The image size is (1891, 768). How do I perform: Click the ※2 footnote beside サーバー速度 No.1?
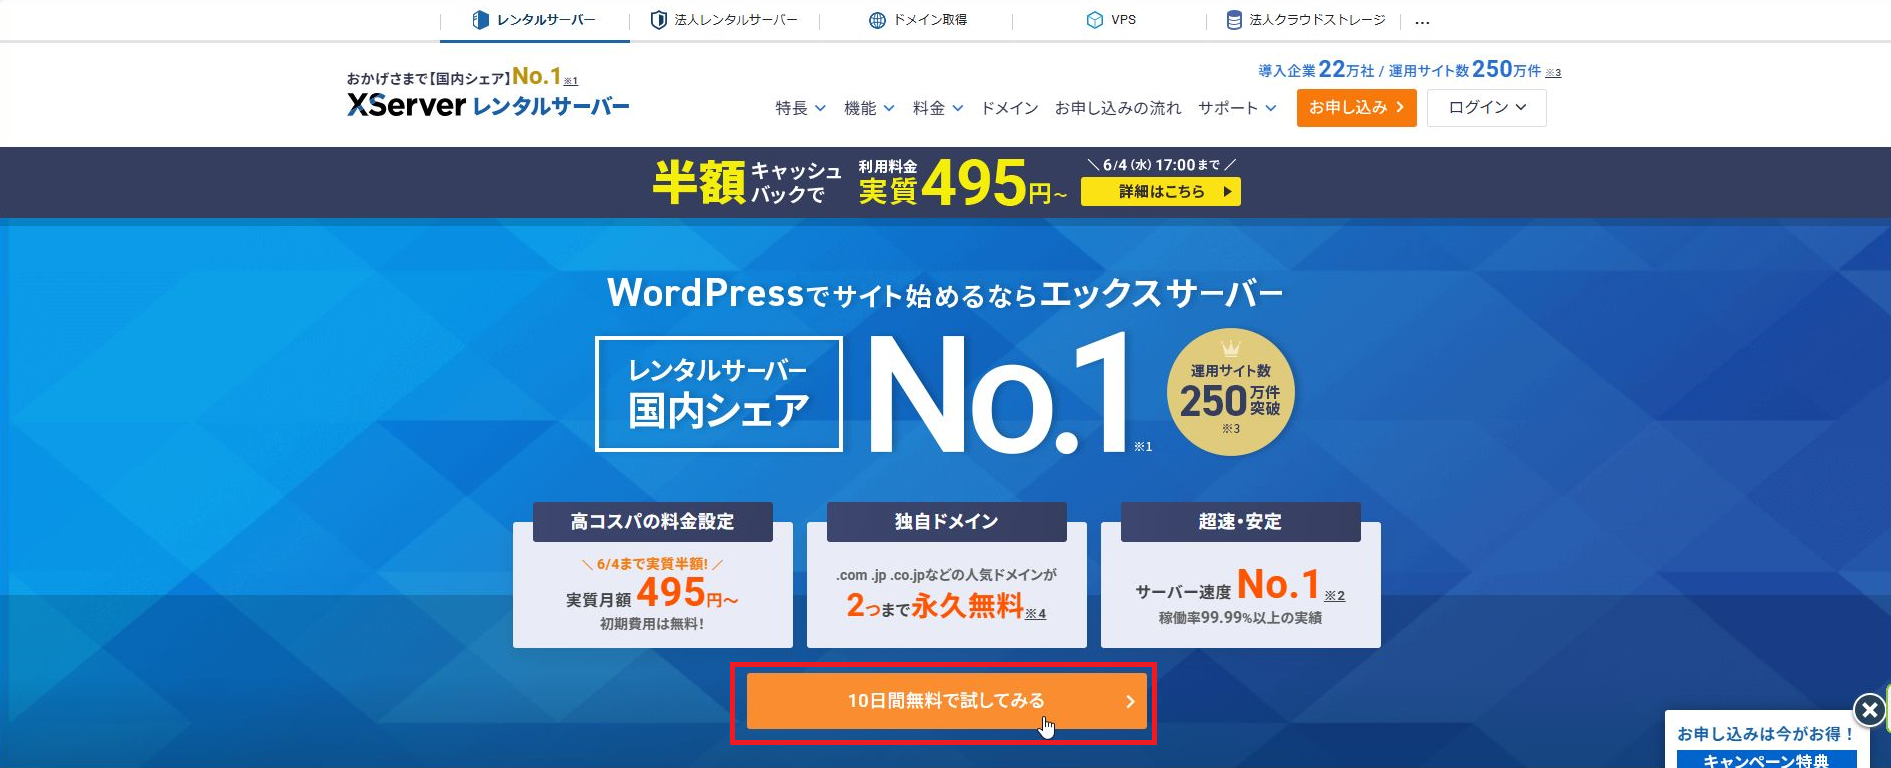tap(1335, 595)
